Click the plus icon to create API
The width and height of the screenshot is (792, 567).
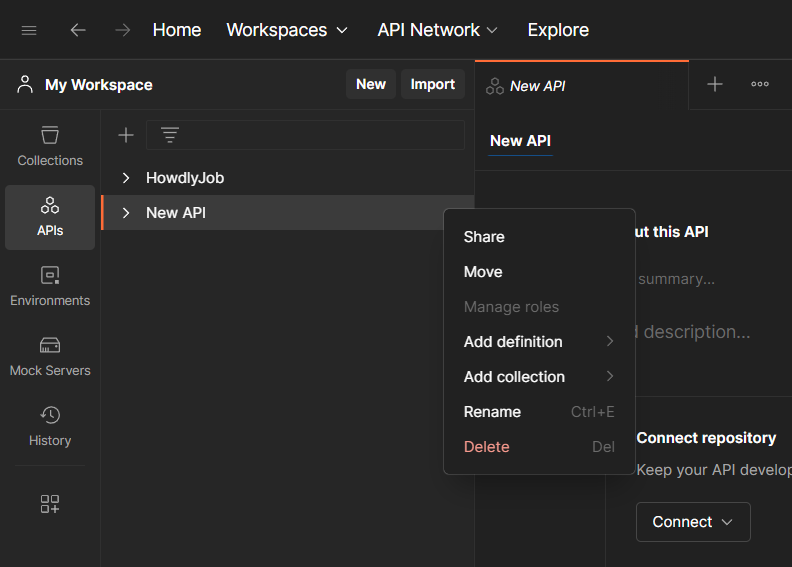(126, 135)
